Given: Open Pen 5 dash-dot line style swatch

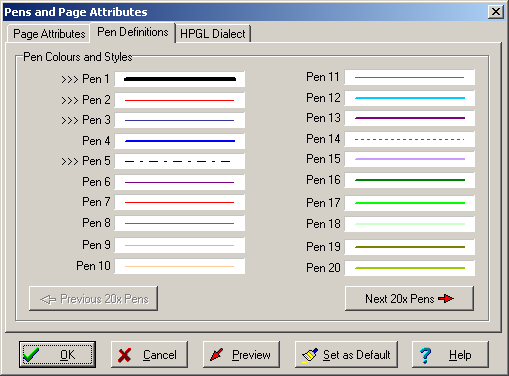Looking at the screenshot, I should [x=180, y=161].
